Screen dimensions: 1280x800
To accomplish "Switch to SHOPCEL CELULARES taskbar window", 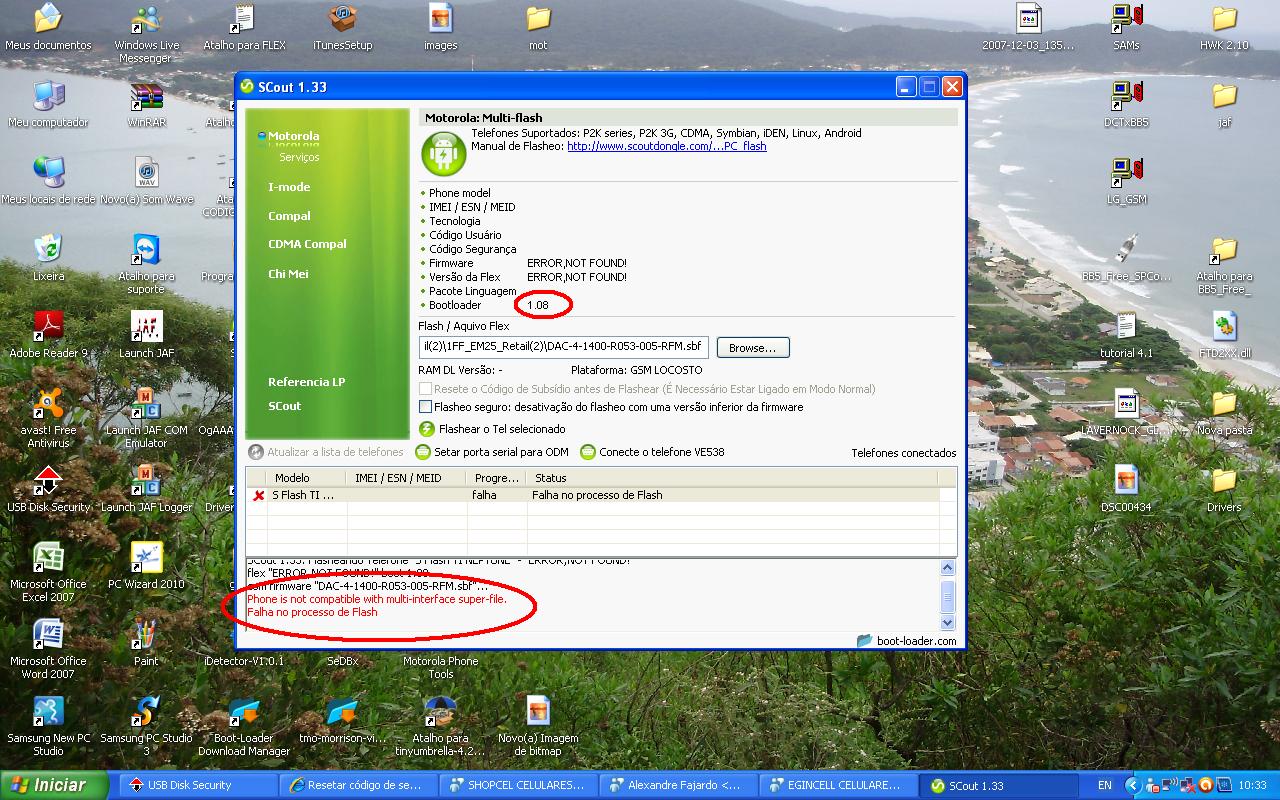I will click(x=518, y=785).
